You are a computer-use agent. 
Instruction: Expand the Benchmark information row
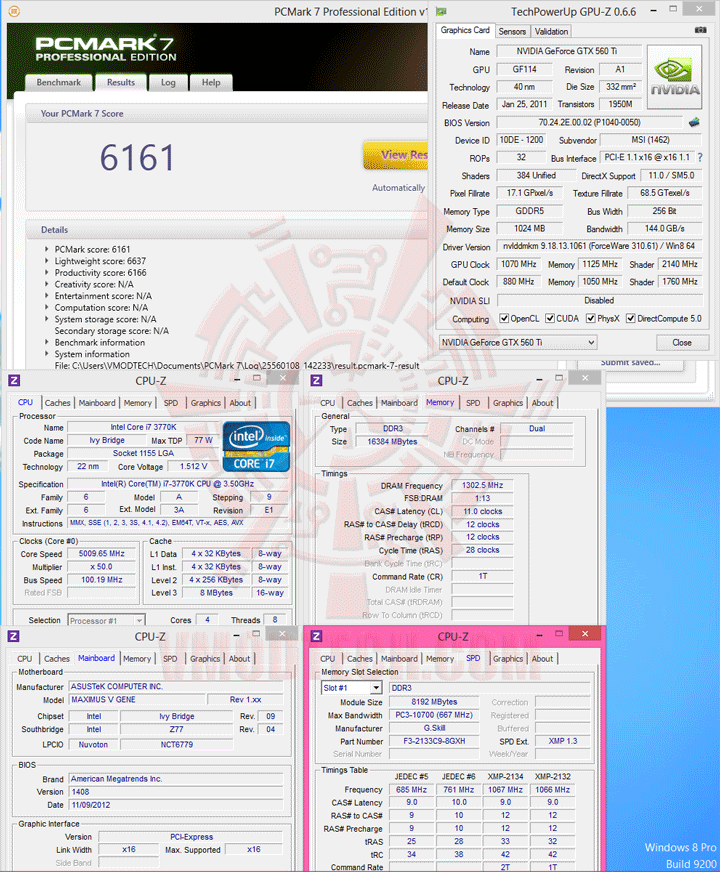[47, 343]
